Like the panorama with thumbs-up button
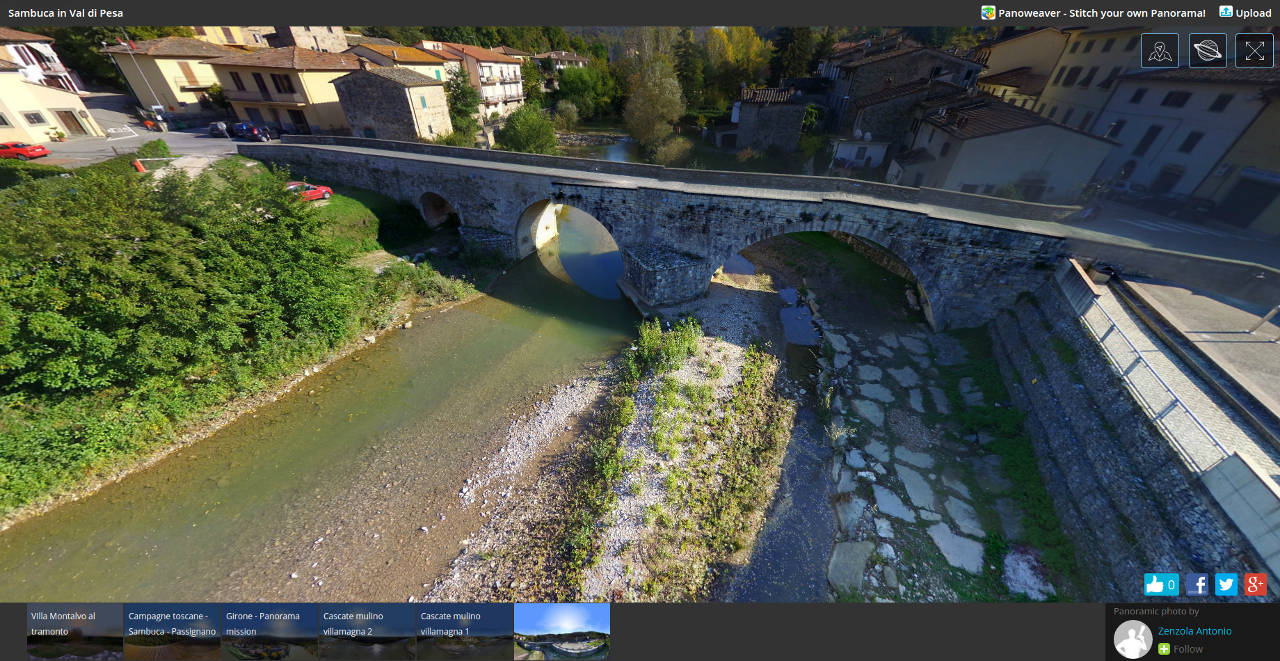Screen dimensions: 1280x661 pyautogui.click(x=1162, y=585)
